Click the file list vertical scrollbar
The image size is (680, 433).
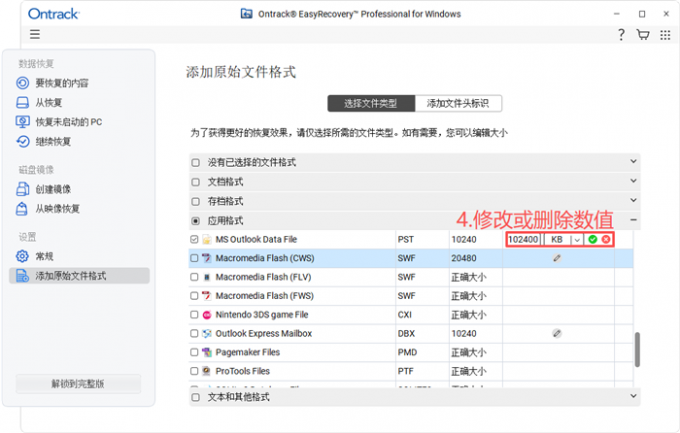tap(637, 349)
